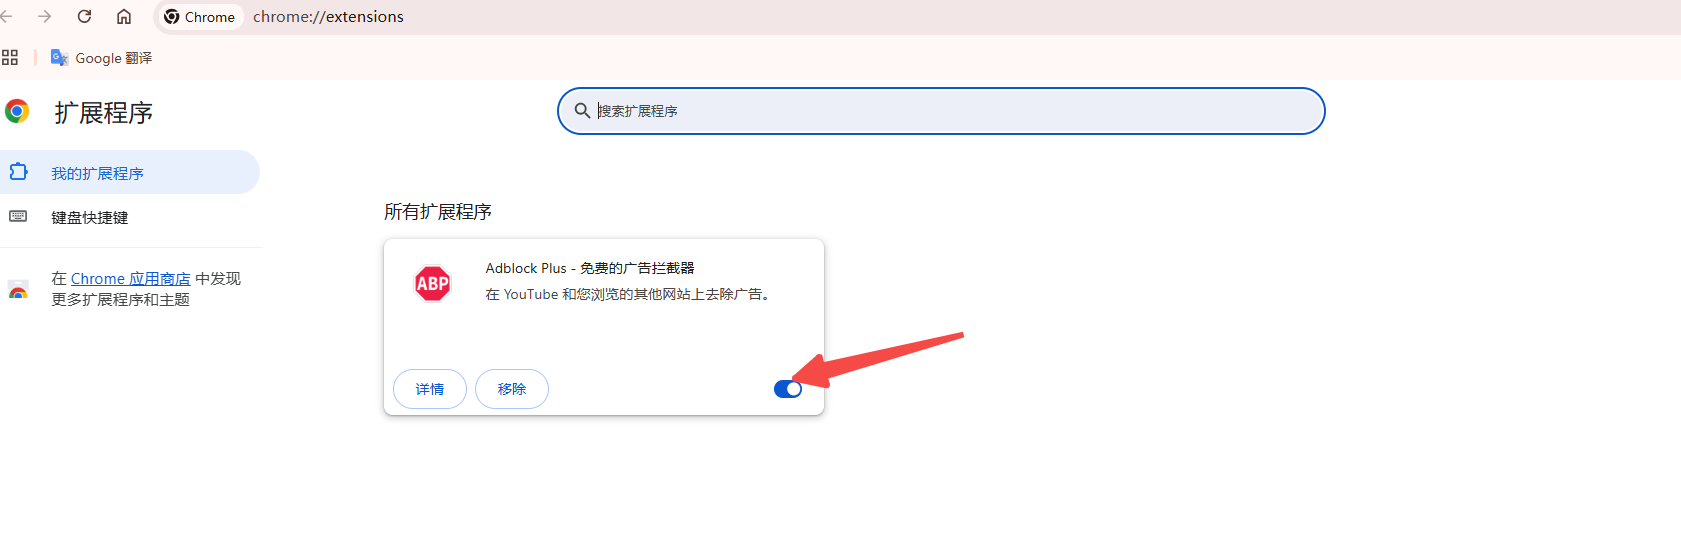
Task: Click the Adblock Plus extension title
Action: pyautogui.click(x=590, y=268)
